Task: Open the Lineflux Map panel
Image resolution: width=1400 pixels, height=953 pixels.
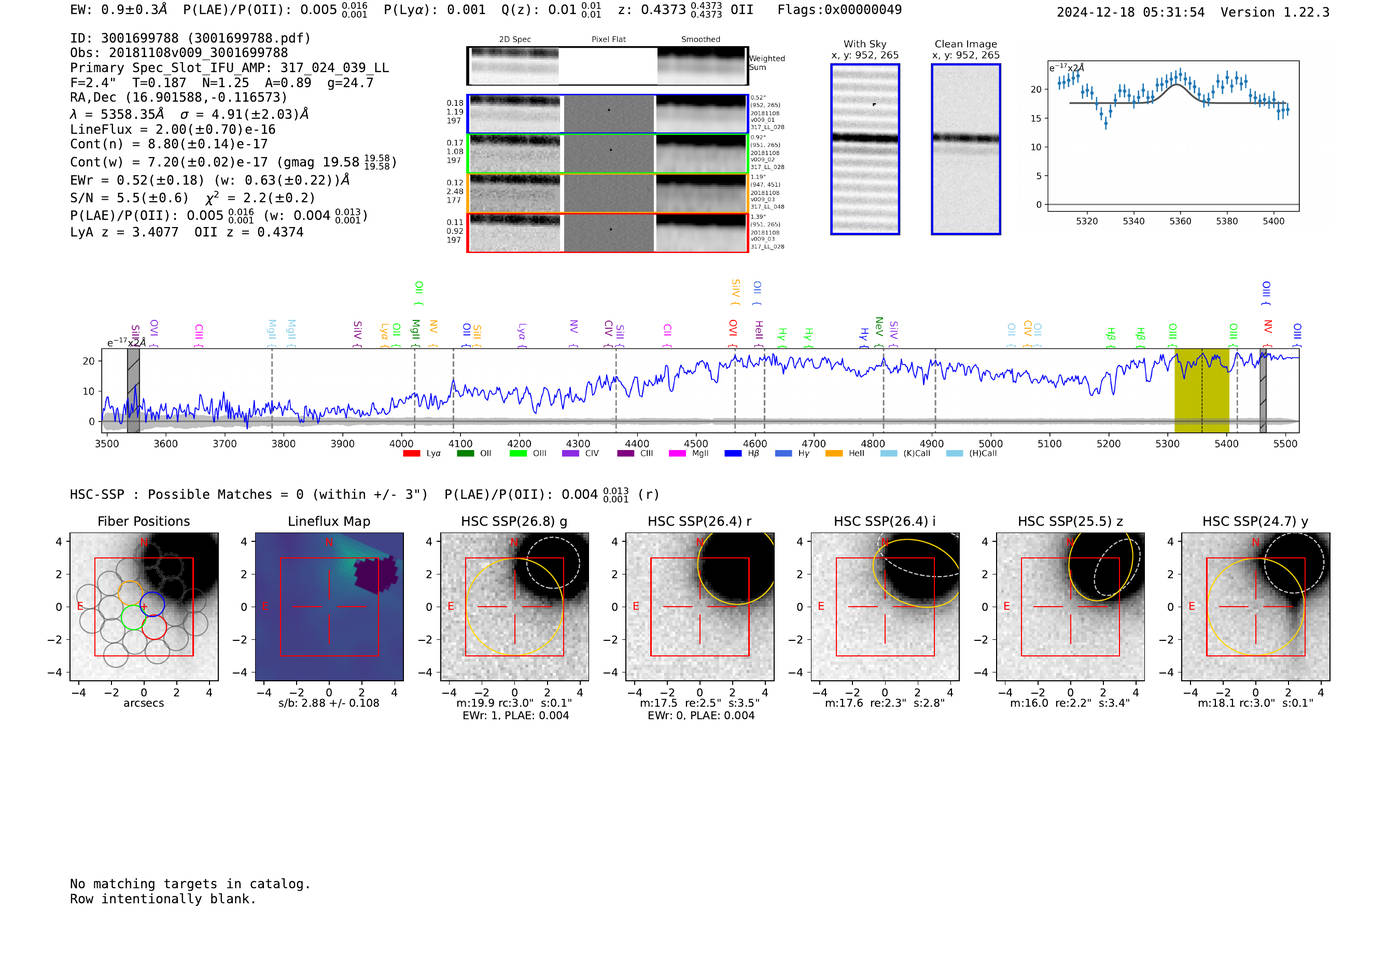Action: point(329,606)
